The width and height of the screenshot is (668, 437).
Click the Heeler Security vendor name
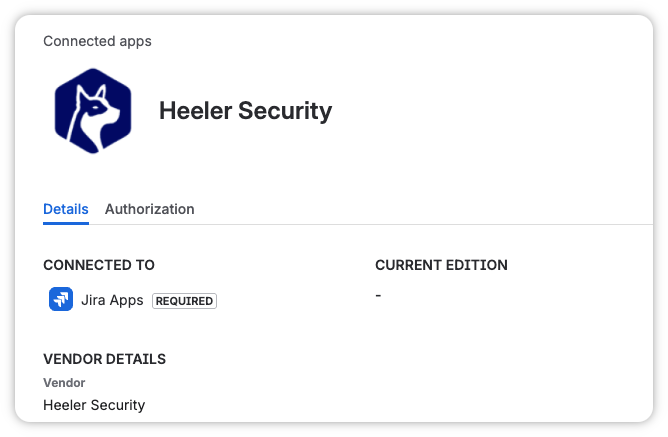(x=94, y=405)
